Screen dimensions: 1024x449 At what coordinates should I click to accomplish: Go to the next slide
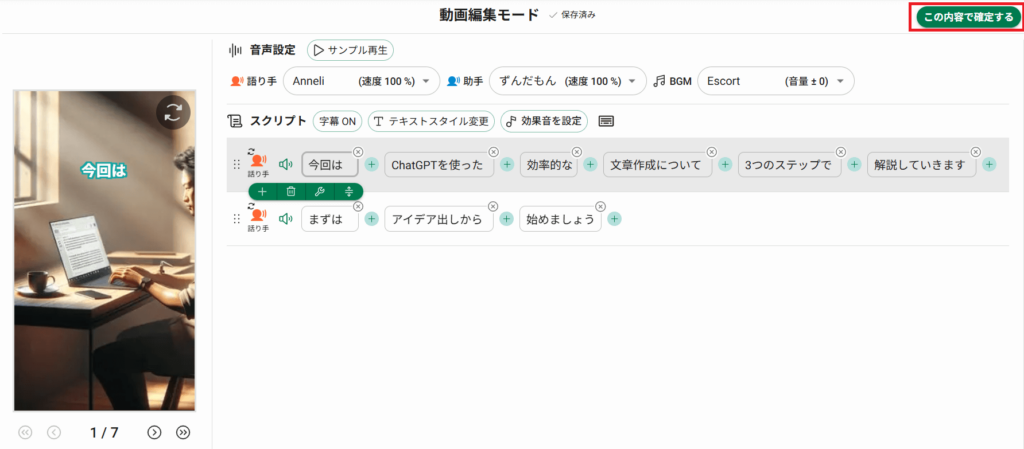(x=155, y=432)
